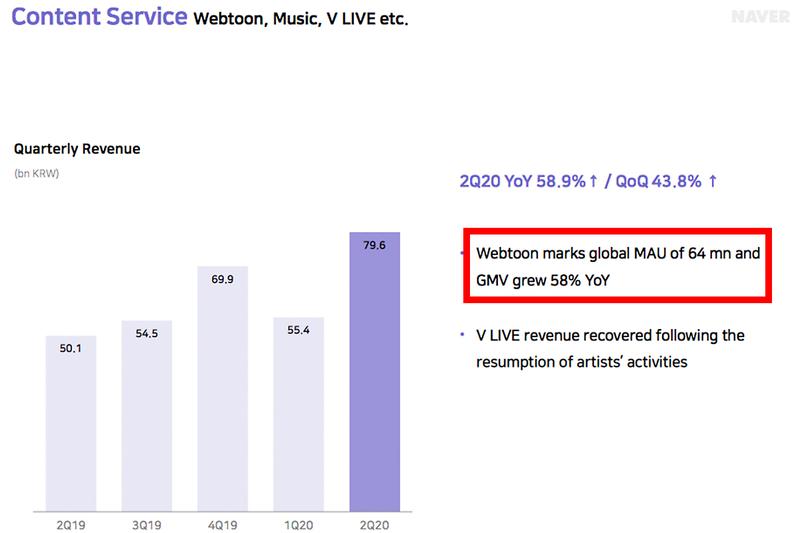The height and width of the screenshot is (533, 800).
Task: Click the 1Q20 bar showing 55.4
Action: click(298, 414)
